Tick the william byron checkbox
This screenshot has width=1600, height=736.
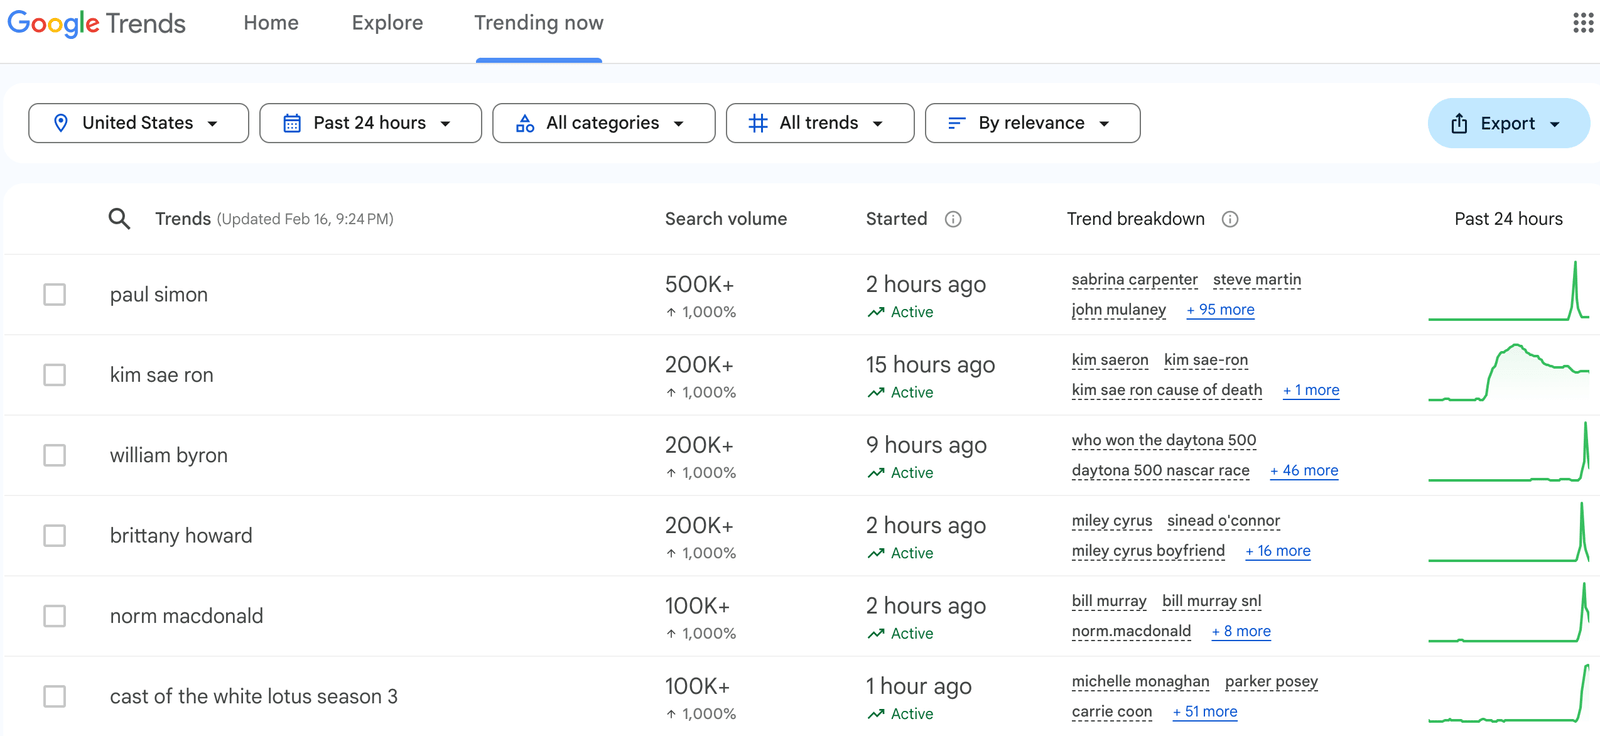coord(55,455)
